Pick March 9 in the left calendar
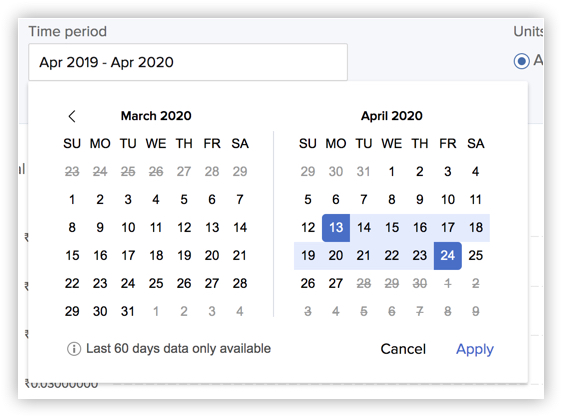 pyautogui.click(x=100, y=228)
